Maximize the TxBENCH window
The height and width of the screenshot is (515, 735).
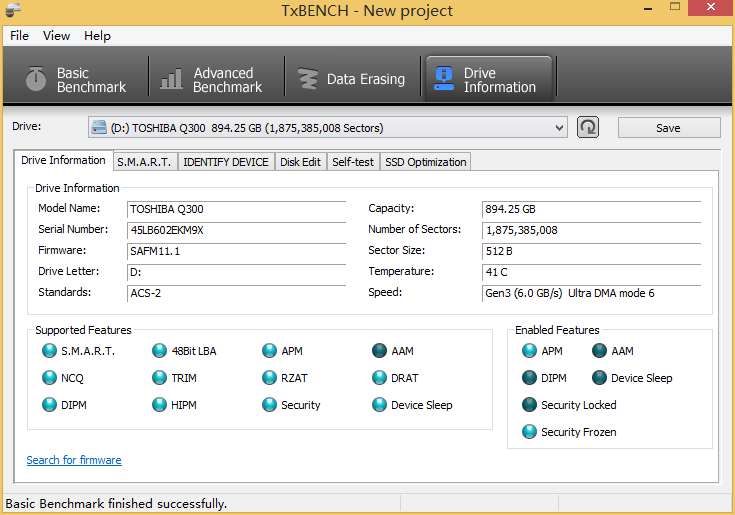click(675, 7)
